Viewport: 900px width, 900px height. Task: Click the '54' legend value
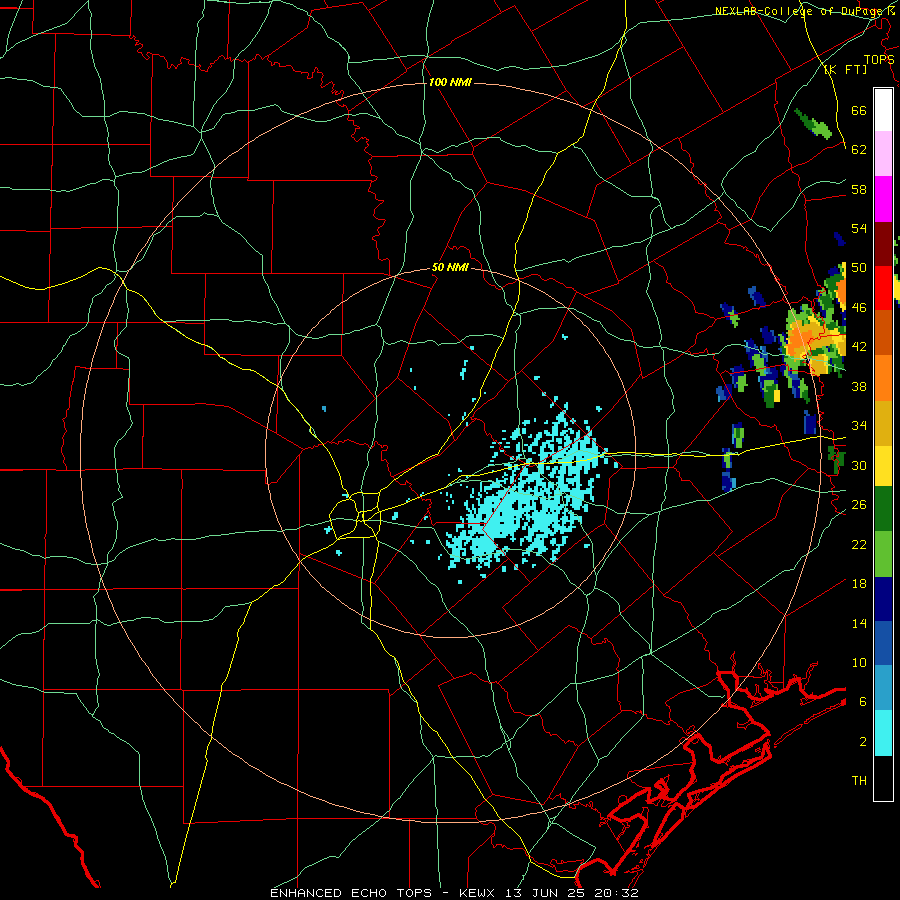coord(859,228)
